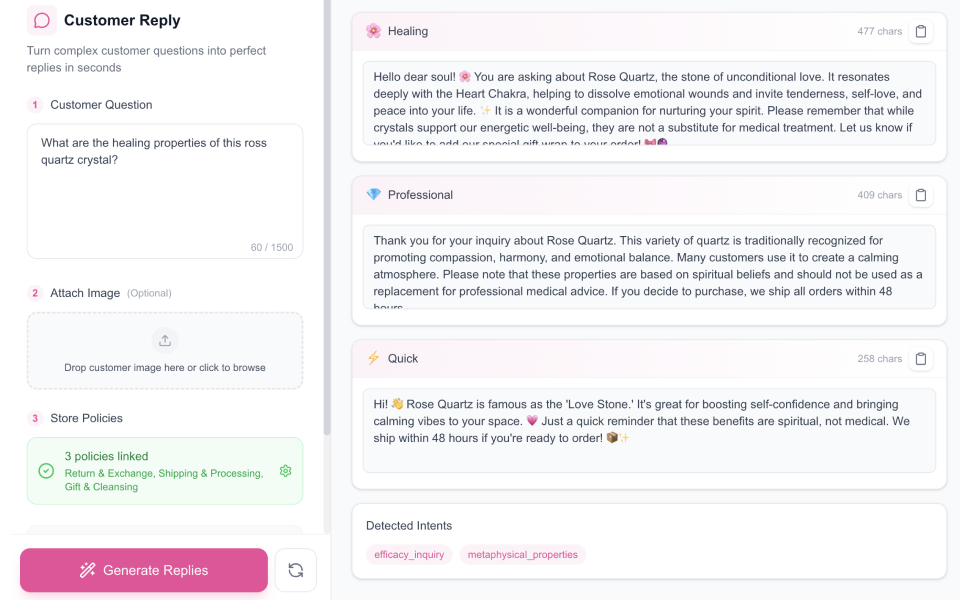Copy the Quick reply to clipboard
Screen dimensions: 960x600
921,359
